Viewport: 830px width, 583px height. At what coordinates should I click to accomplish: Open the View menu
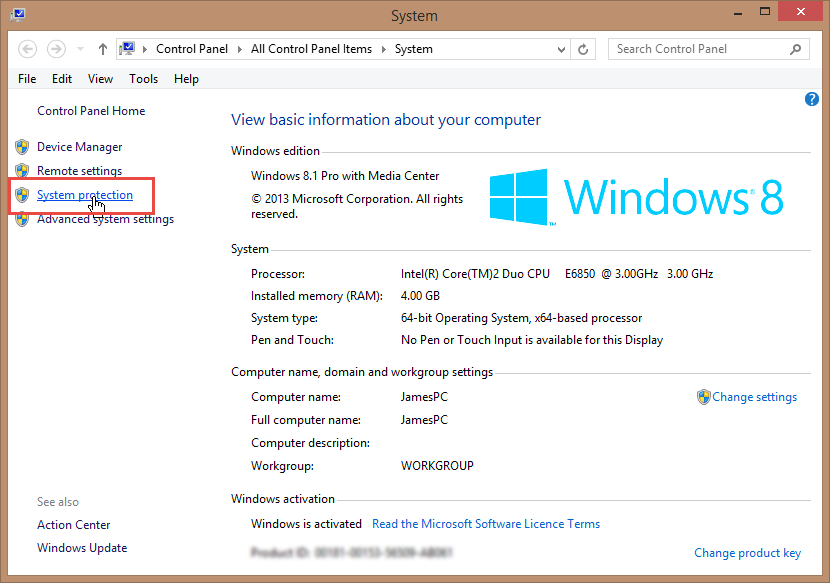(x=100, y=79)
